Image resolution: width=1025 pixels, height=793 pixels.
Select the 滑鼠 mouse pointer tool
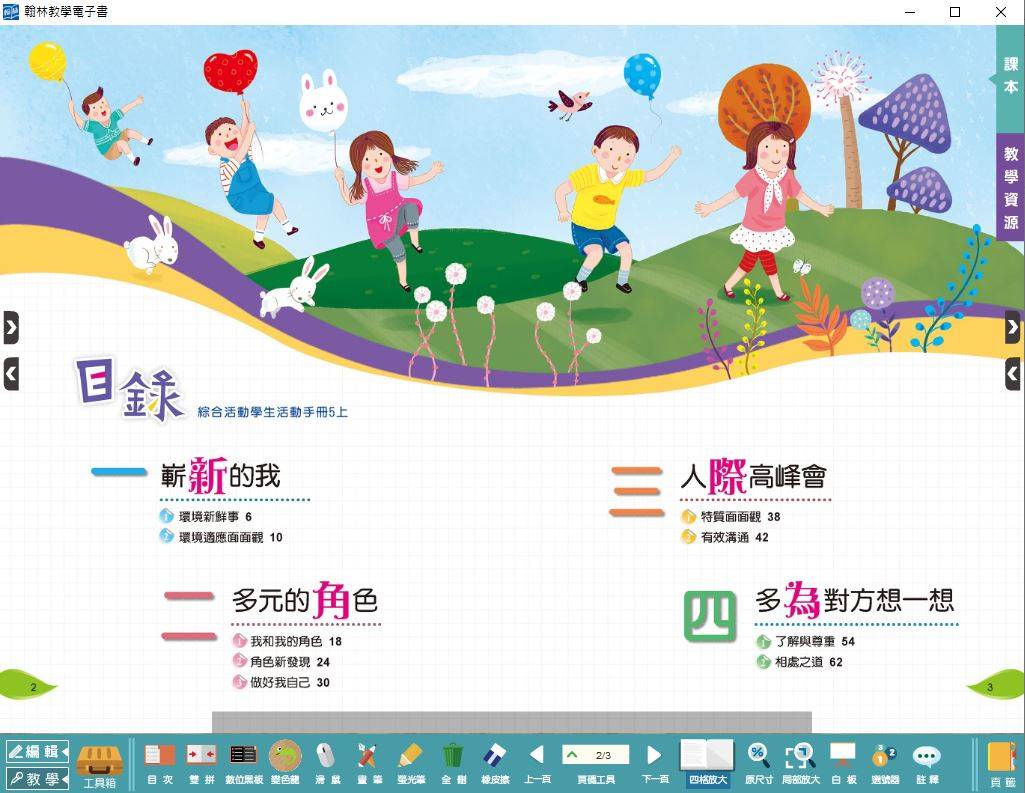[328, 764]
